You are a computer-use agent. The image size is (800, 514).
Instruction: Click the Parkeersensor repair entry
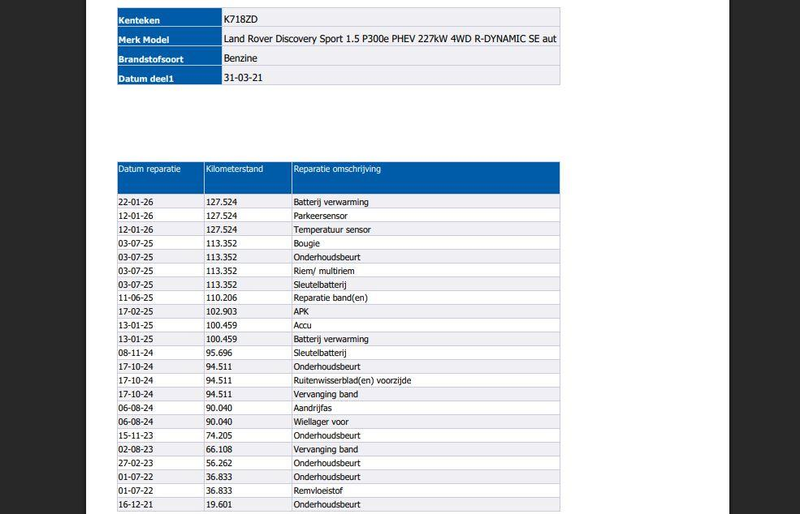click(320, 216)
